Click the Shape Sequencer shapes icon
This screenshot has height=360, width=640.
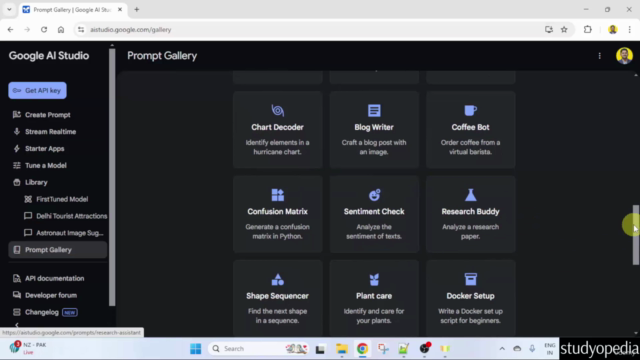(278, 279)
